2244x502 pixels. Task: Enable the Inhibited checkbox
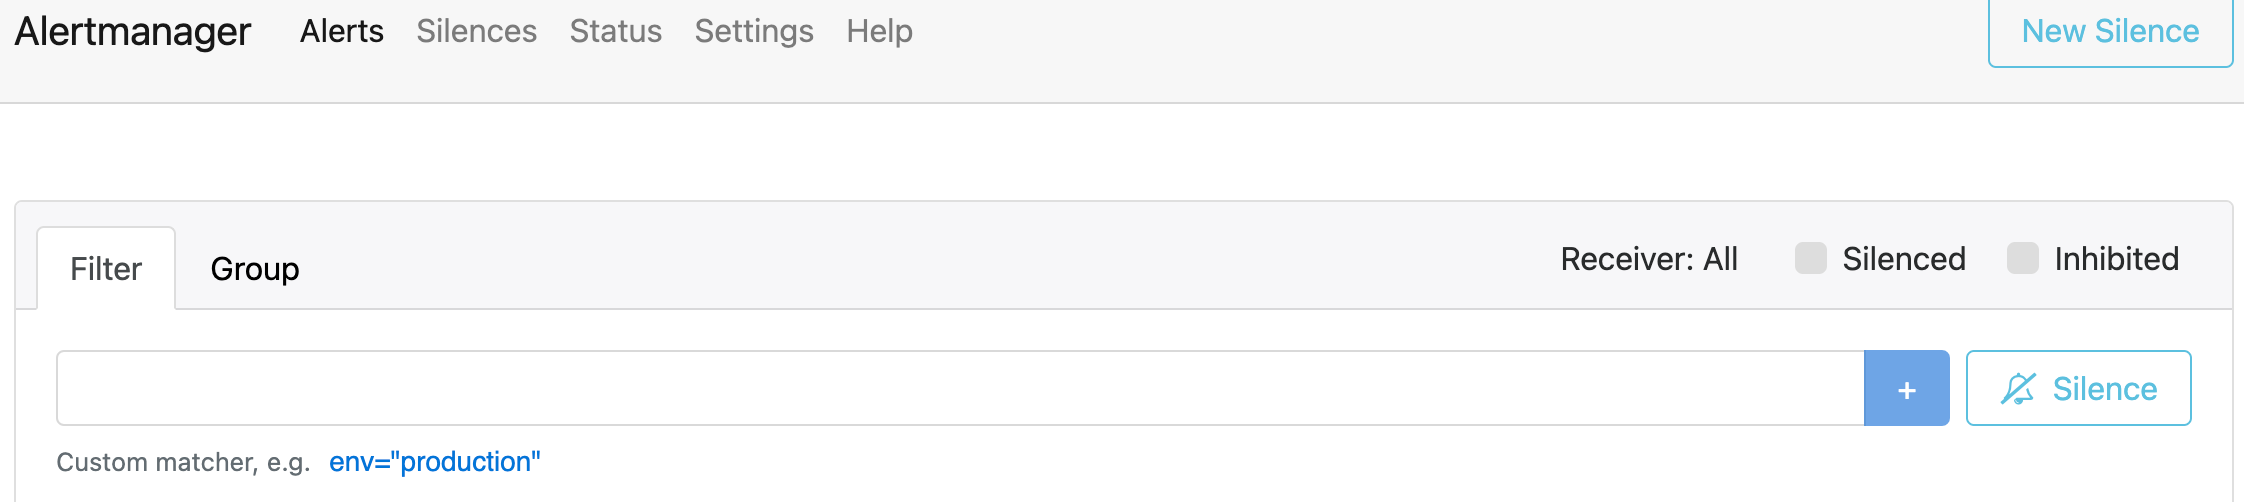[x=2022, y=258]
